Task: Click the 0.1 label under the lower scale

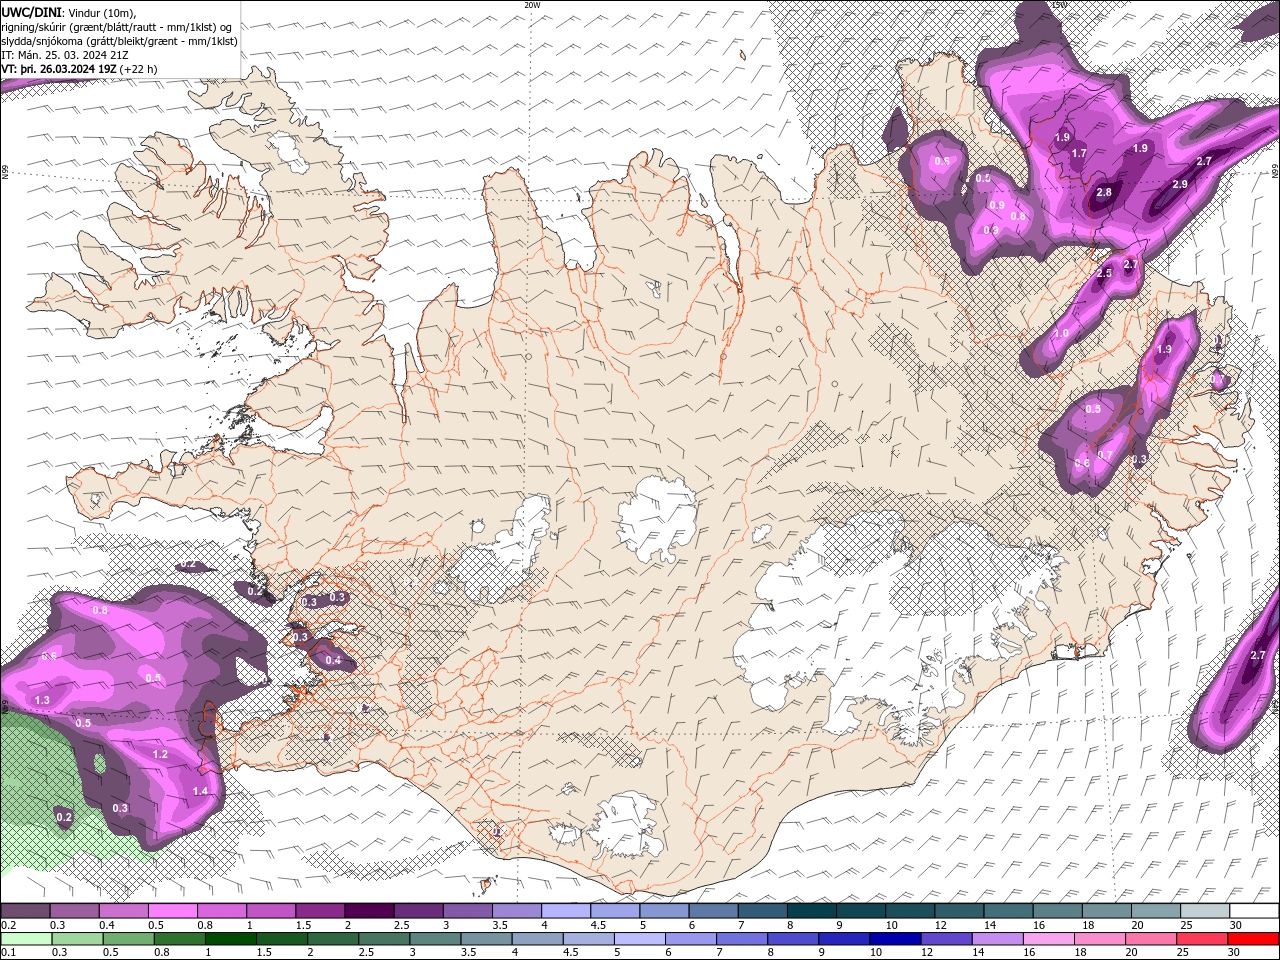Action: [x=8, y=952]
